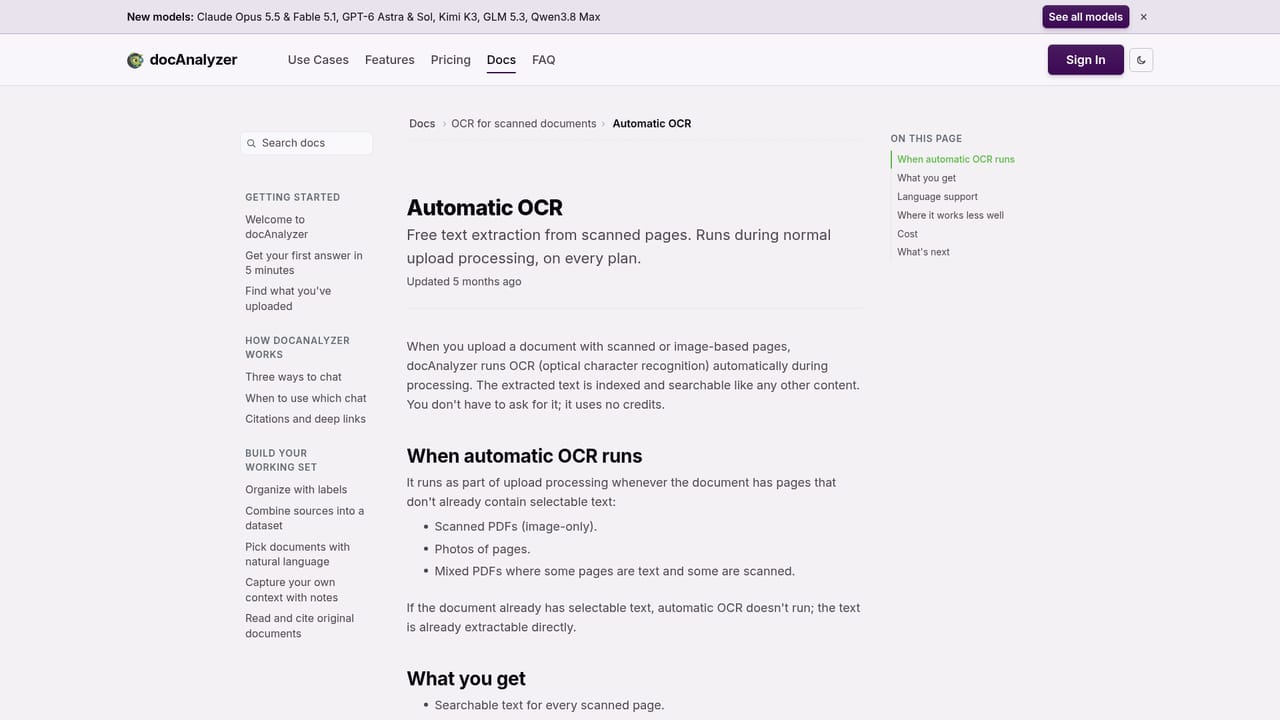The height and width of the screenshot is (720, 1280).
Task: Open the Use Cases menu item
Action: click(318, 60)
